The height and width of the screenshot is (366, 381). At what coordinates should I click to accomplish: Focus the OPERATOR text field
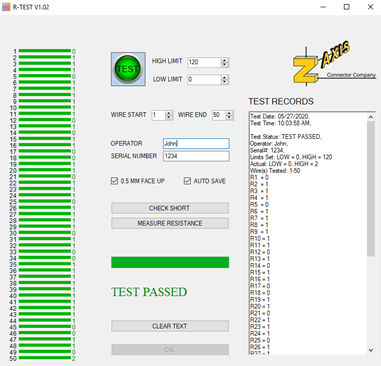[x=196, y=144]
